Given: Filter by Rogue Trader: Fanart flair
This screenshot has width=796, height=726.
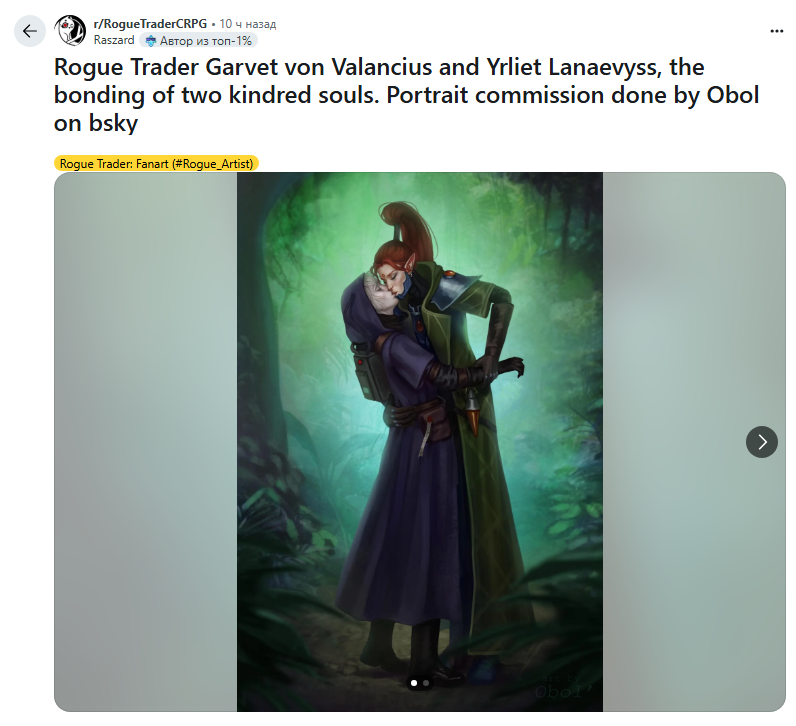Looking at the screenshot, I should click(x=156, y=163).
